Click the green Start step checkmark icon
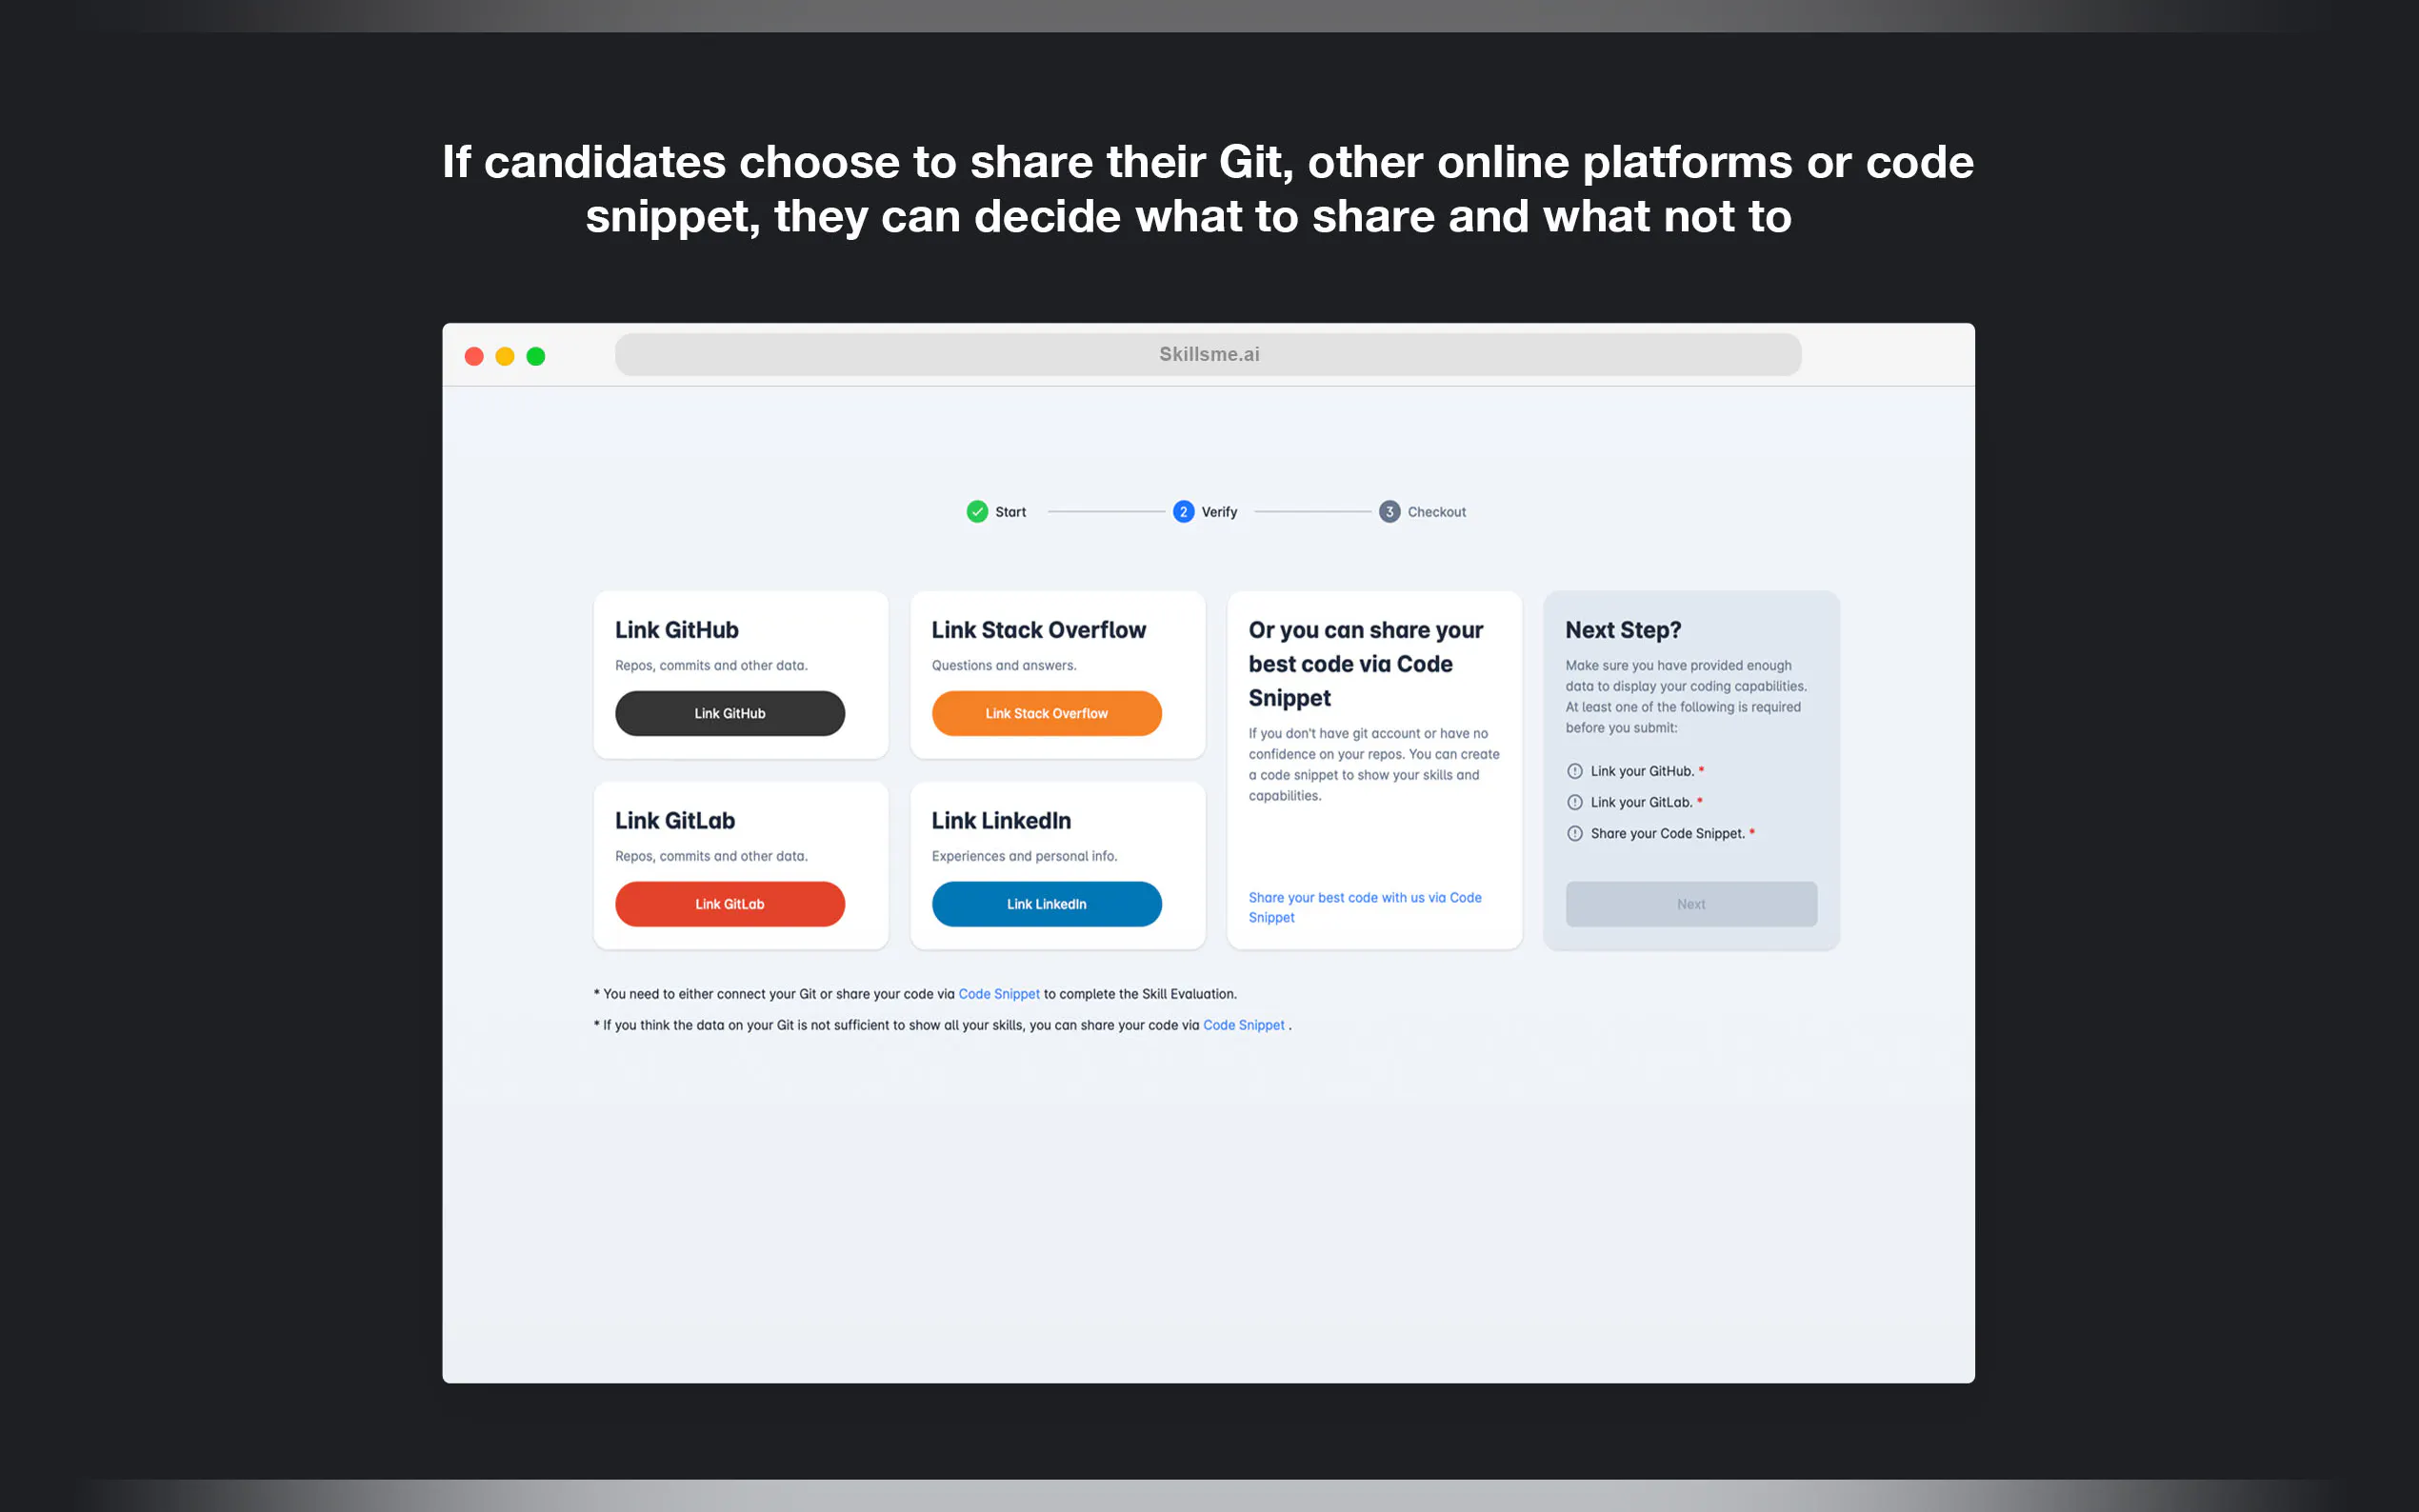2419x1512 pixels. click(x=977, y=512)
